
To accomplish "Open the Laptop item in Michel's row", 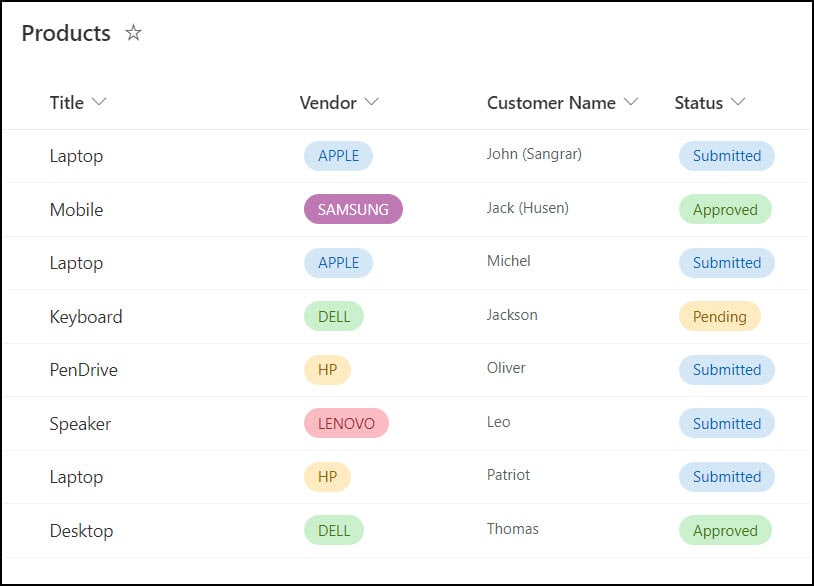I will (x=76, y=263).
